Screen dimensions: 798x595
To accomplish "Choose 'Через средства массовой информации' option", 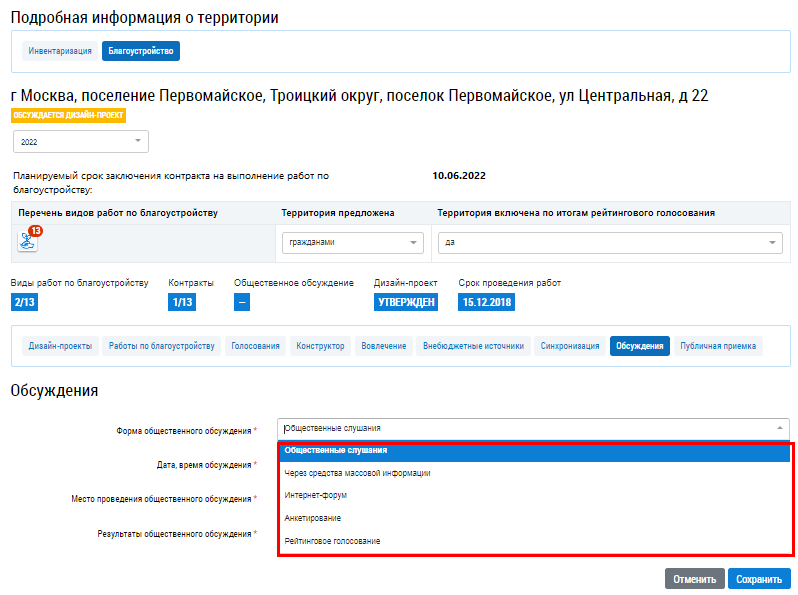I will coord(357,473).
